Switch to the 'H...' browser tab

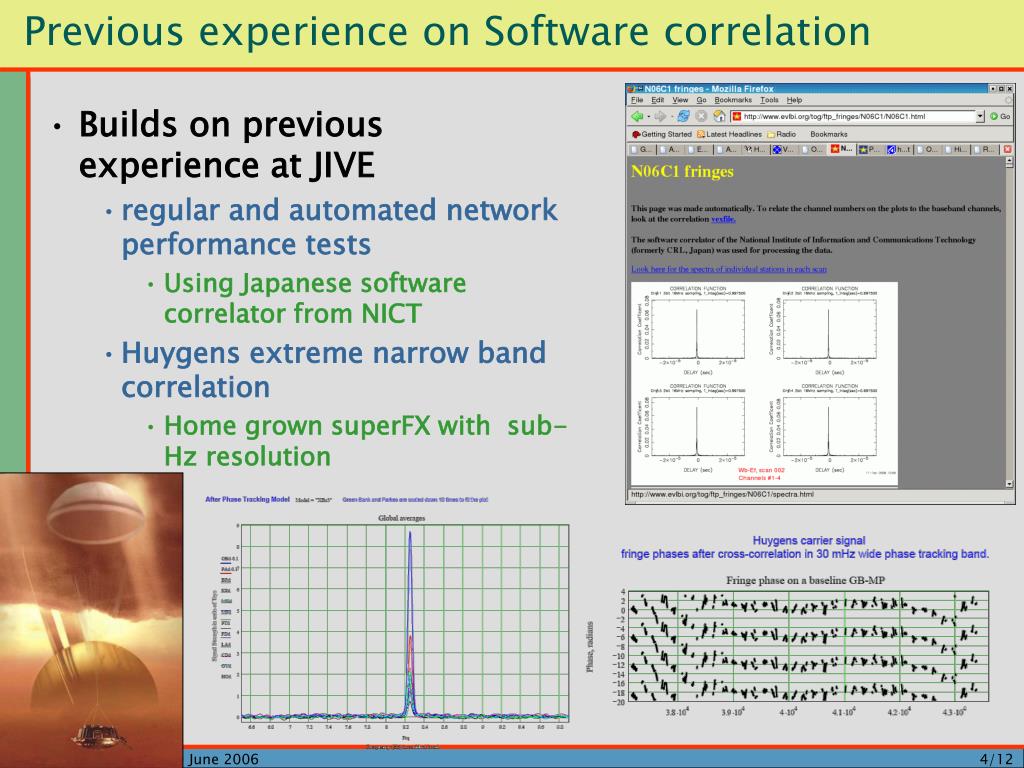[x=755, y=150]
